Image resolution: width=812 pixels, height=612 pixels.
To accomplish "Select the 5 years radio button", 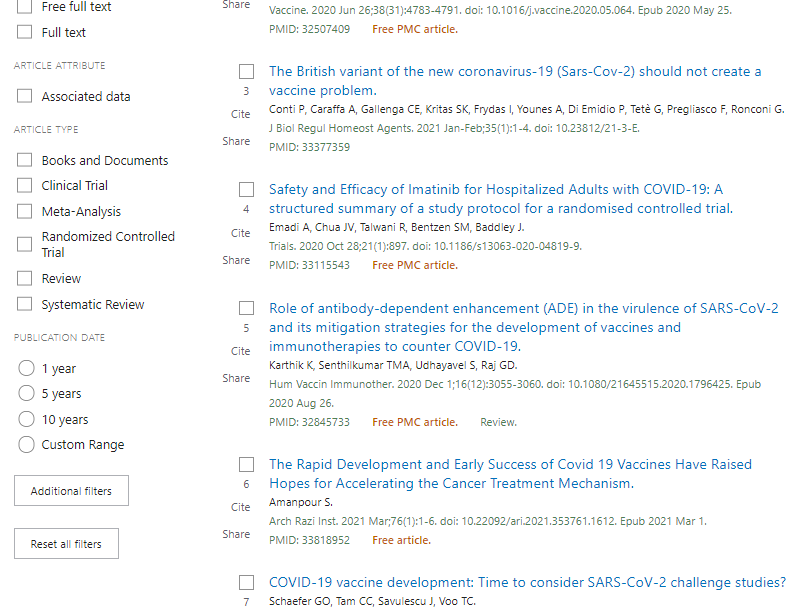I will point(26,394).
